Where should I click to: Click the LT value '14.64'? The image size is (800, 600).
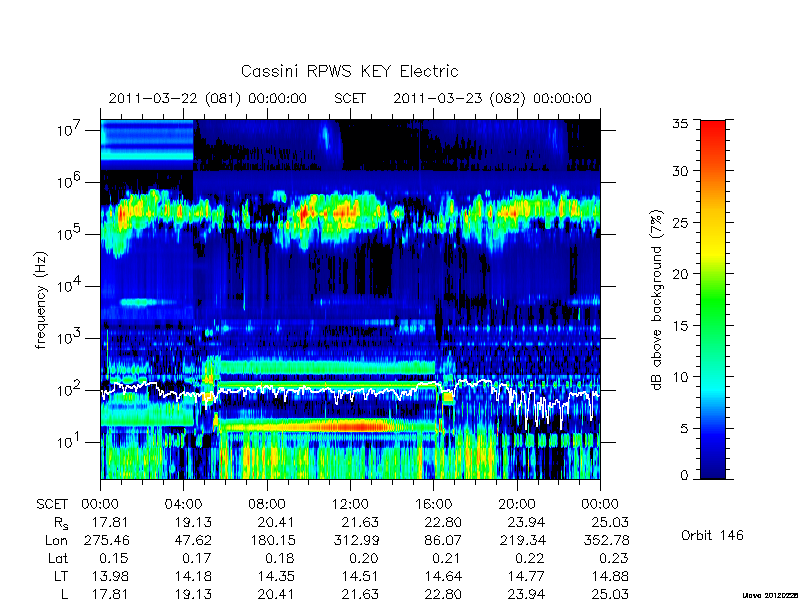443,576
